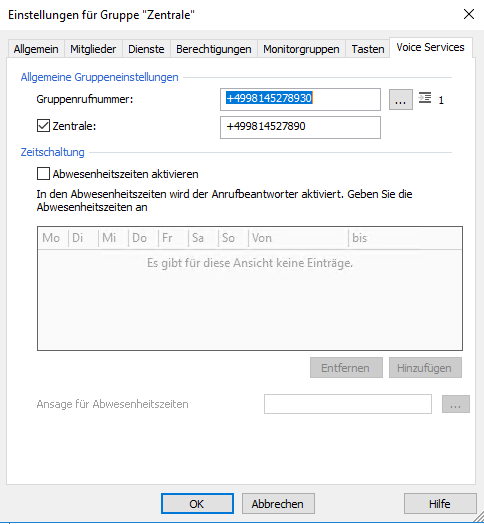Viewport: 484px width, 524px height.
Task: Cancel with the Abbrechen button
Action: click(x=278, y=504)
